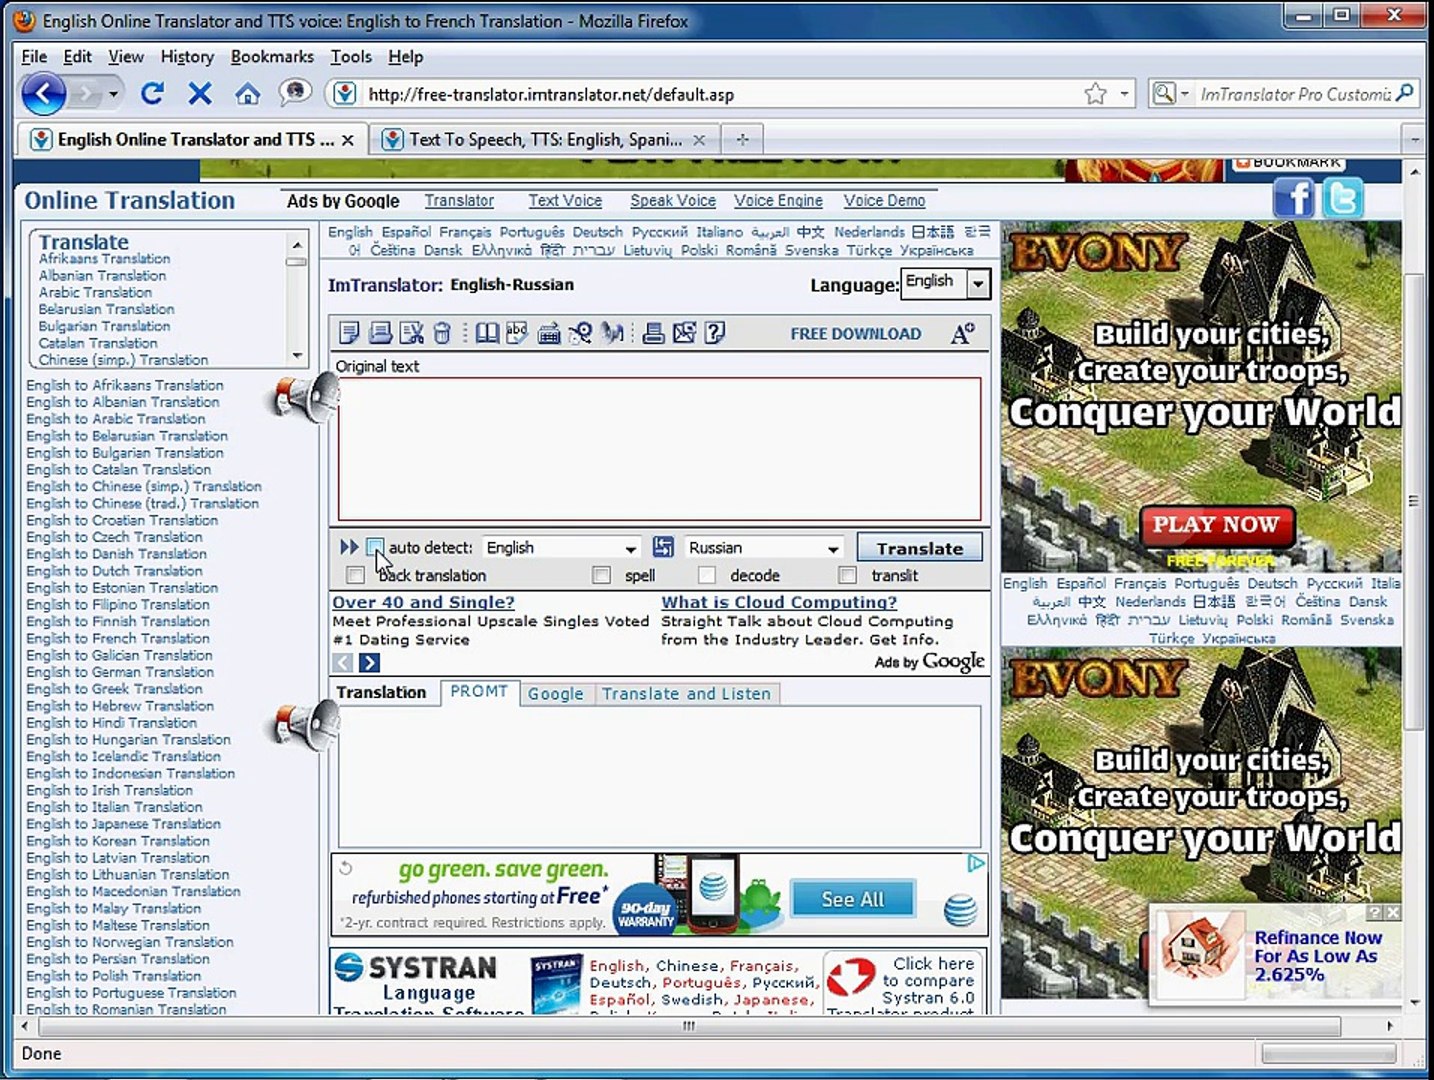Click the next ad arrow under Dating Service
The width and height of the screenshot is (1434, 1080).
pyautogui.click(x=370, y=662)
